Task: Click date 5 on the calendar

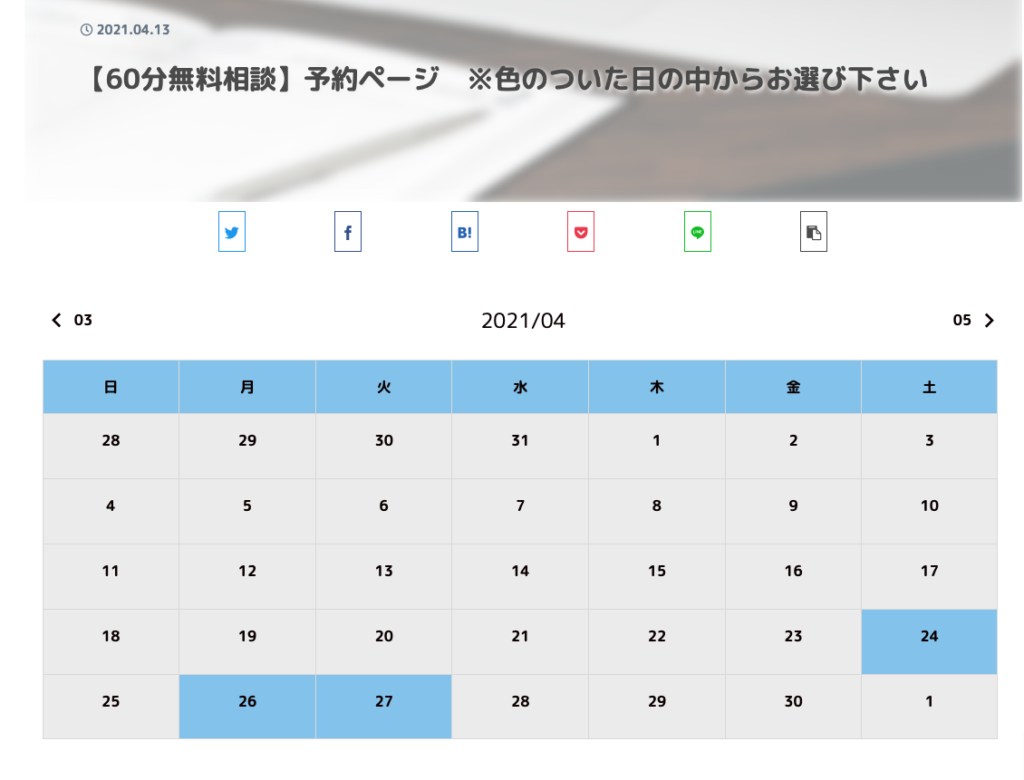Action: (247, 512)
